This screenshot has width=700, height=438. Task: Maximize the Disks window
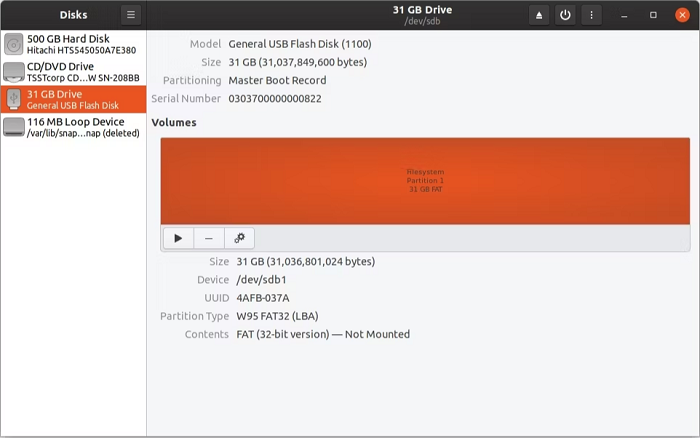653,15
